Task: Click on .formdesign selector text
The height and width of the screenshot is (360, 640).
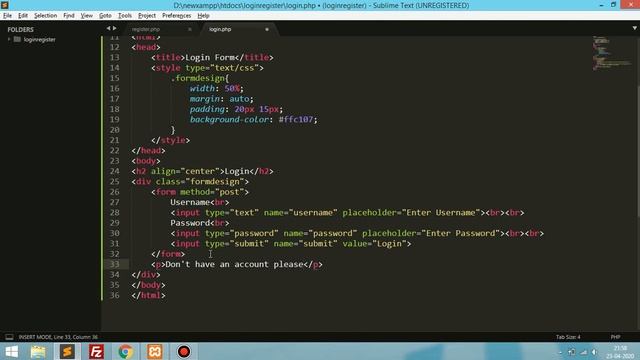Action: [198, 78]
